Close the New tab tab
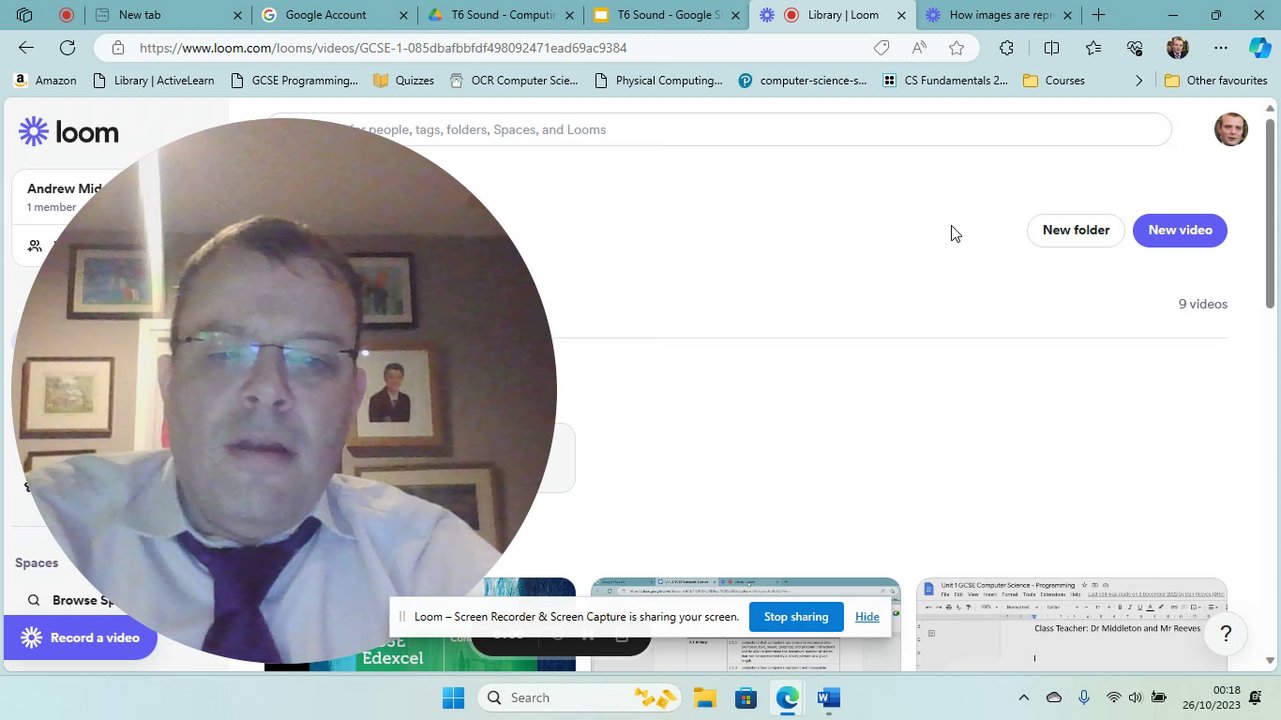1281x720 pixels. (x=237, y=15)
